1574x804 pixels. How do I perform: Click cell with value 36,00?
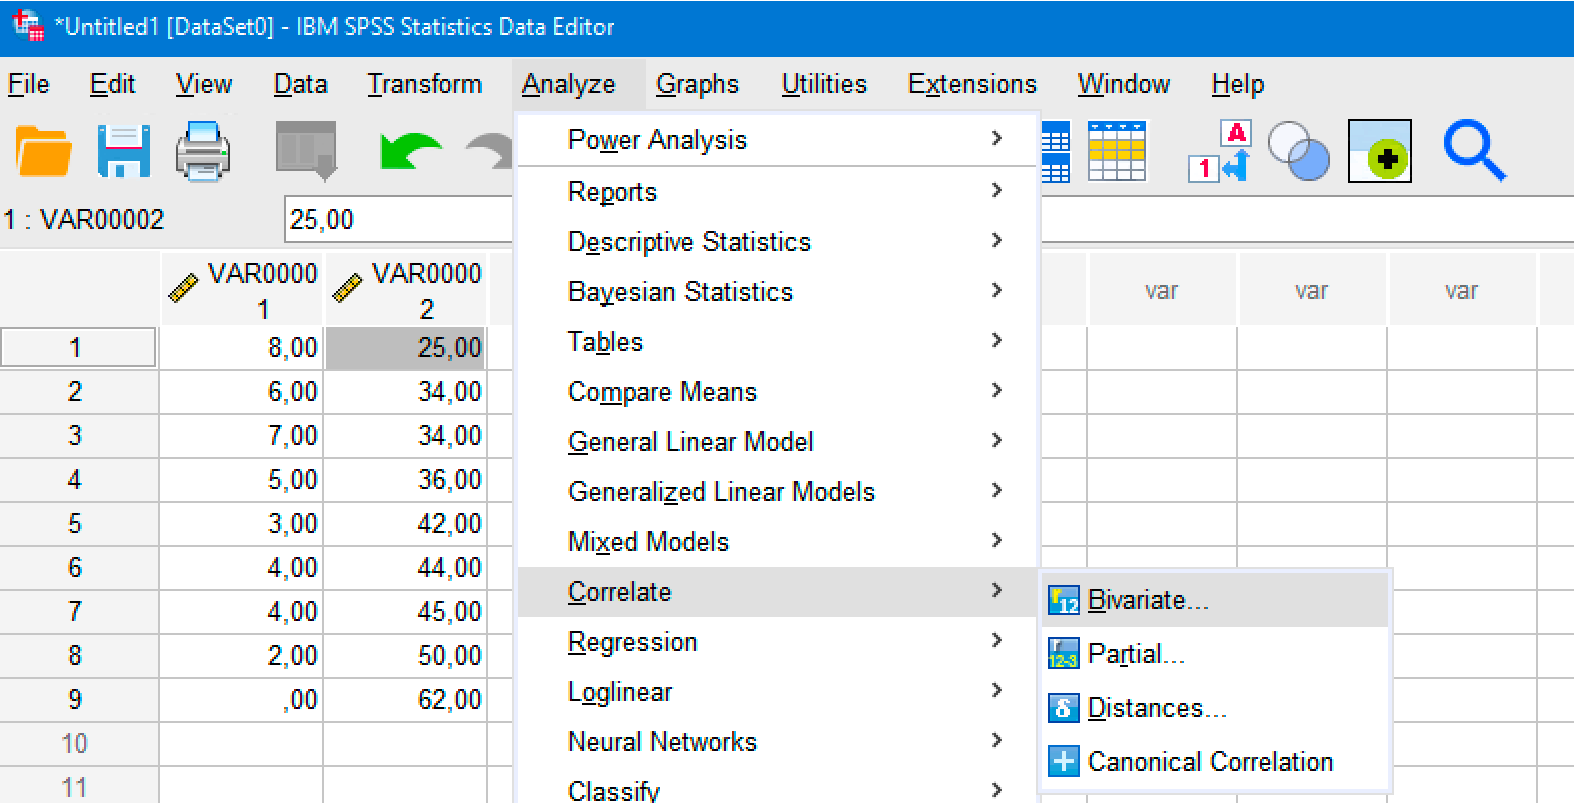pyautogui.click(x=405, y=480)
